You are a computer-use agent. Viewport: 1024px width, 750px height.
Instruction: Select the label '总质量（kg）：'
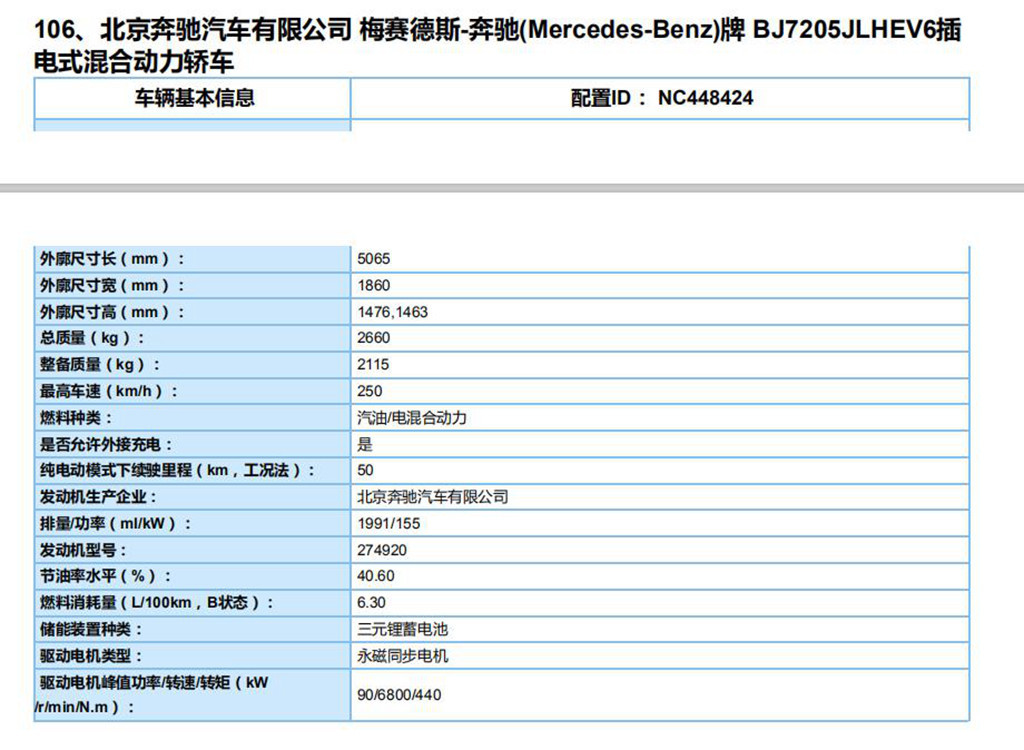[x=92, y=338]
